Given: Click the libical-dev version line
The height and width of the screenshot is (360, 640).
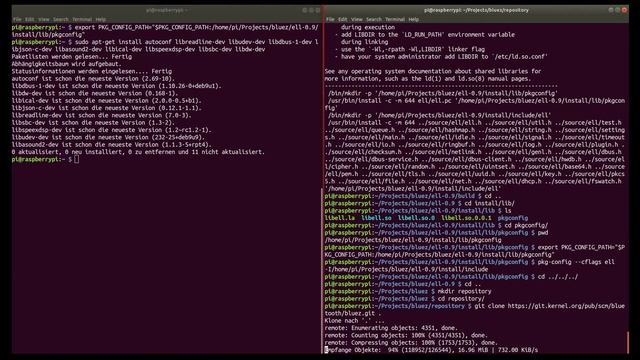Looking at the screenshot, I should (106, 100).
